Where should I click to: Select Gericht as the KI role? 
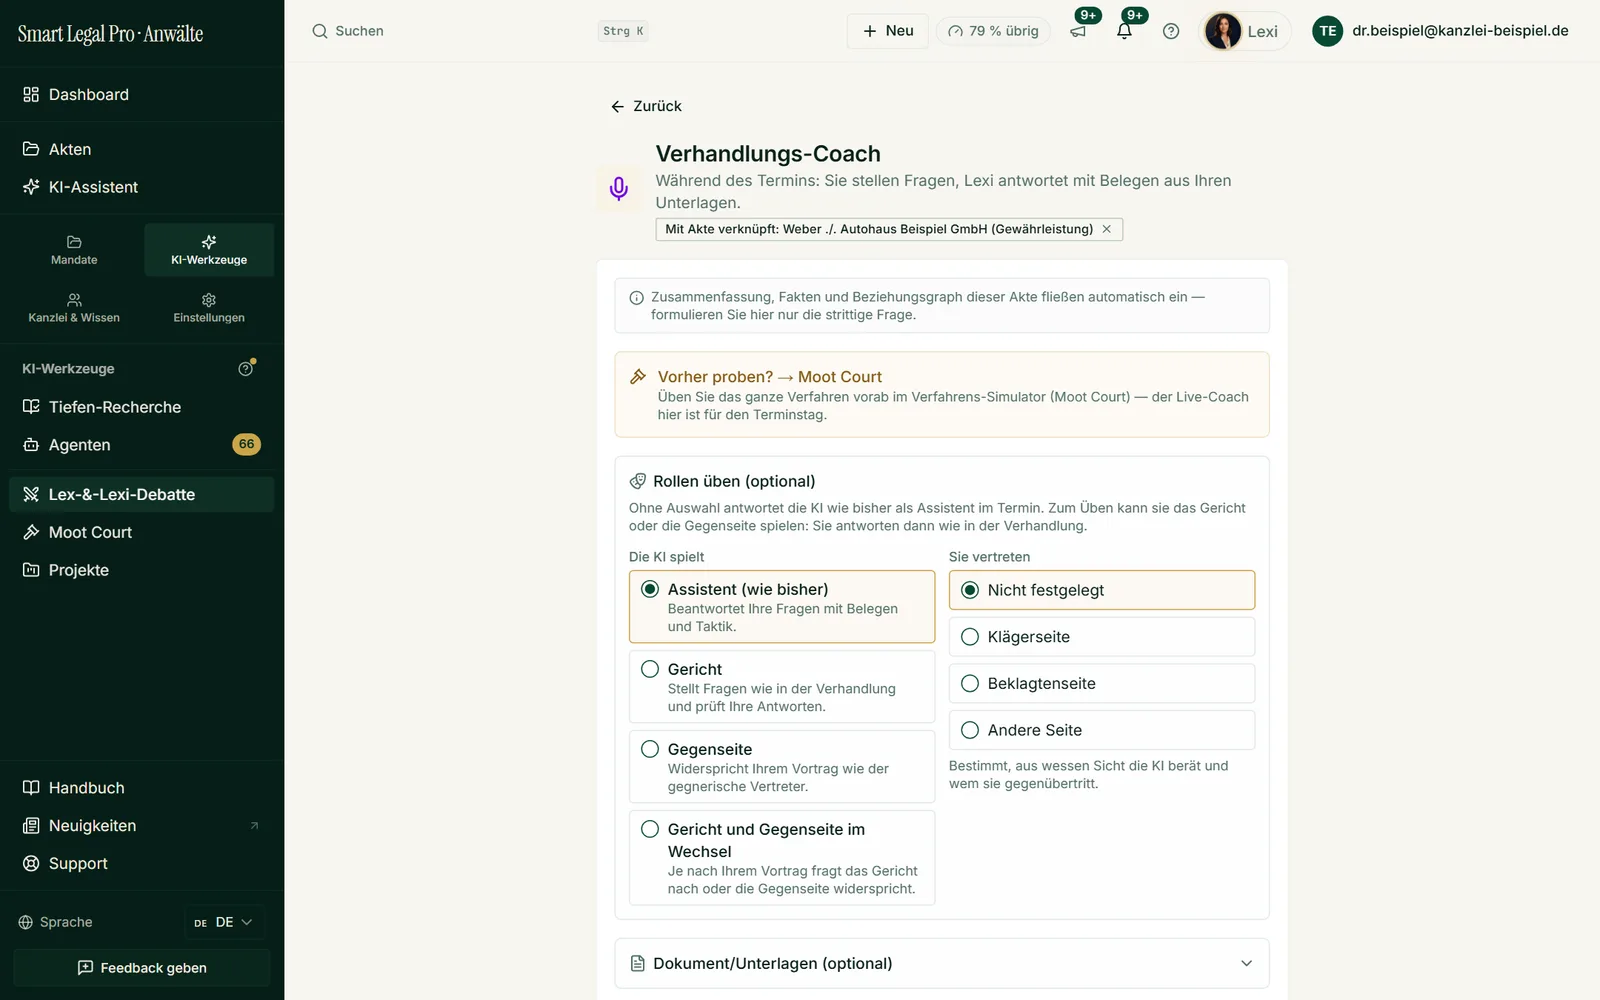[x=782, y=687]
